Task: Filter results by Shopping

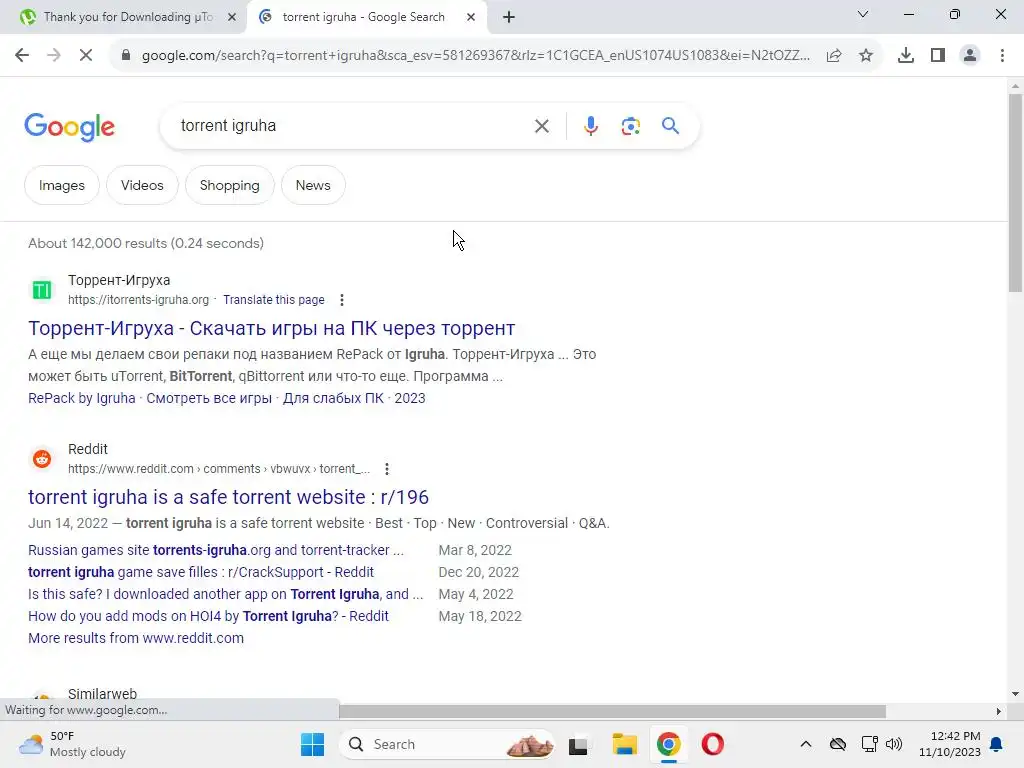Action: click(229, 185)
